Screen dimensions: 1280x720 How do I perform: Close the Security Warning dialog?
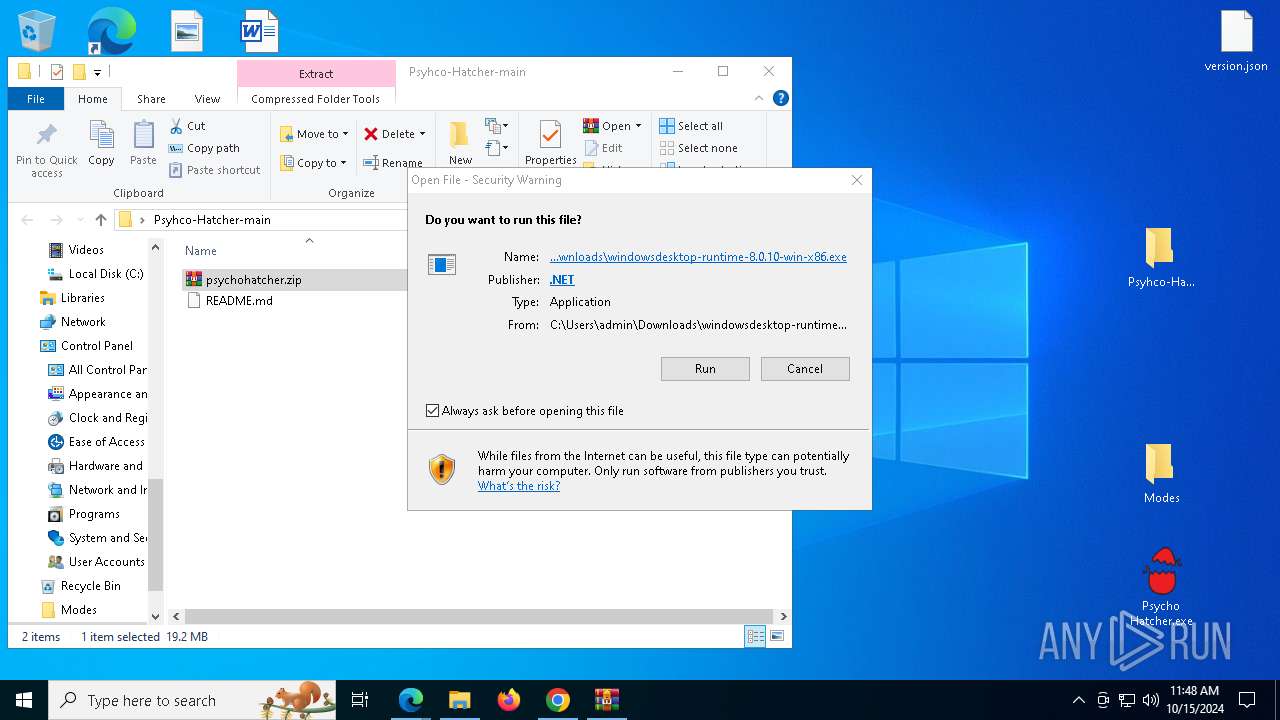coord(857,180)
